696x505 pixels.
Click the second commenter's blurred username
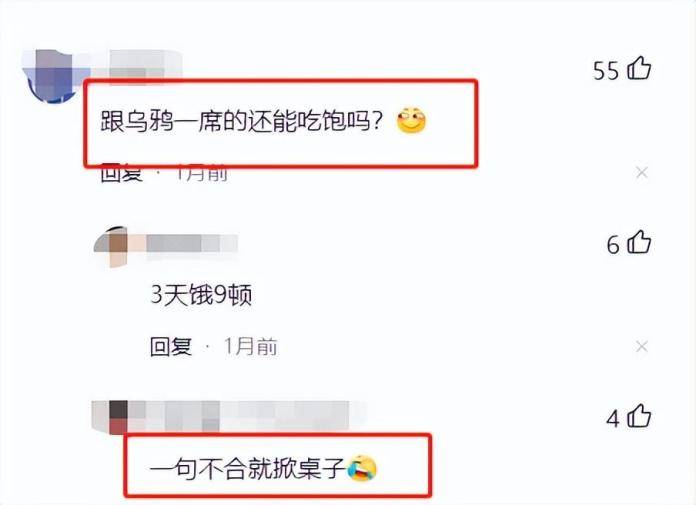tap(192, 244)
